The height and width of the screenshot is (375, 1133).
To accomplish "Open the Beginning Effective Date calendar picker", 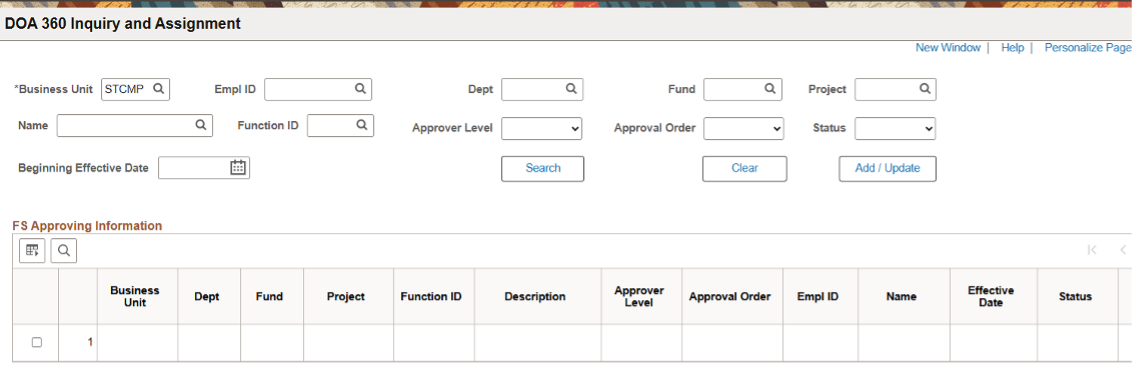I will (238, 168).
